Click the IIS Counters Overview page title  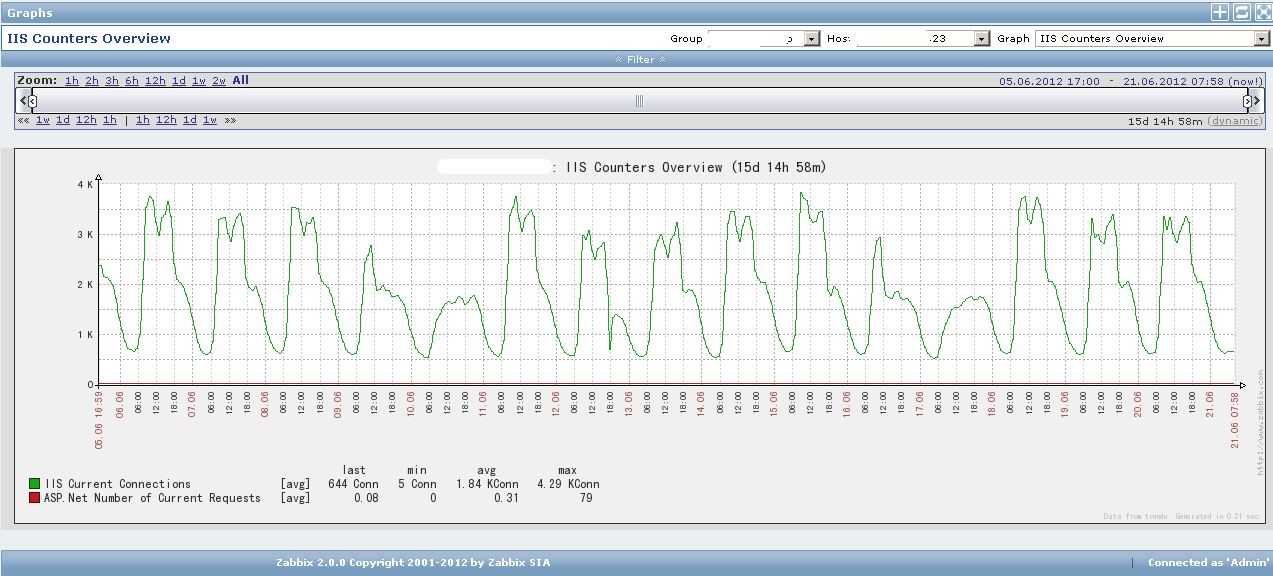(89, 38)
